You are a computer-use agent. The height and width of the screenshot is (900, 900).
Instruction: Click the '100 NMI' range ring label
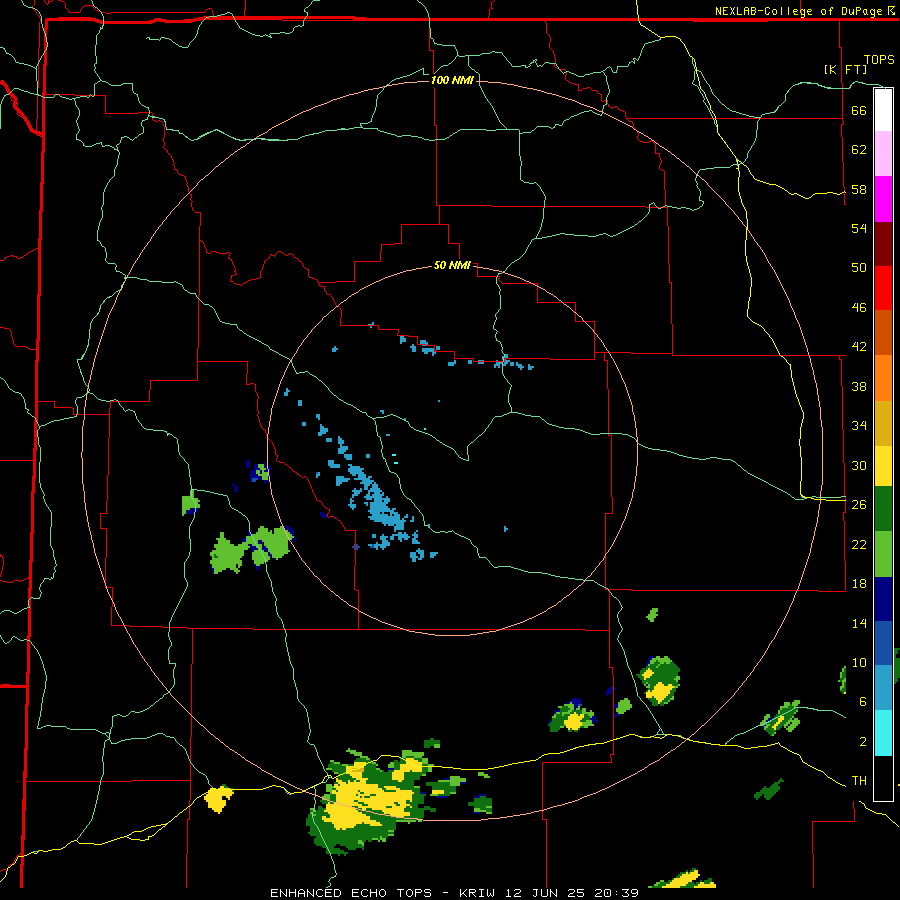[x=452, y=80]
